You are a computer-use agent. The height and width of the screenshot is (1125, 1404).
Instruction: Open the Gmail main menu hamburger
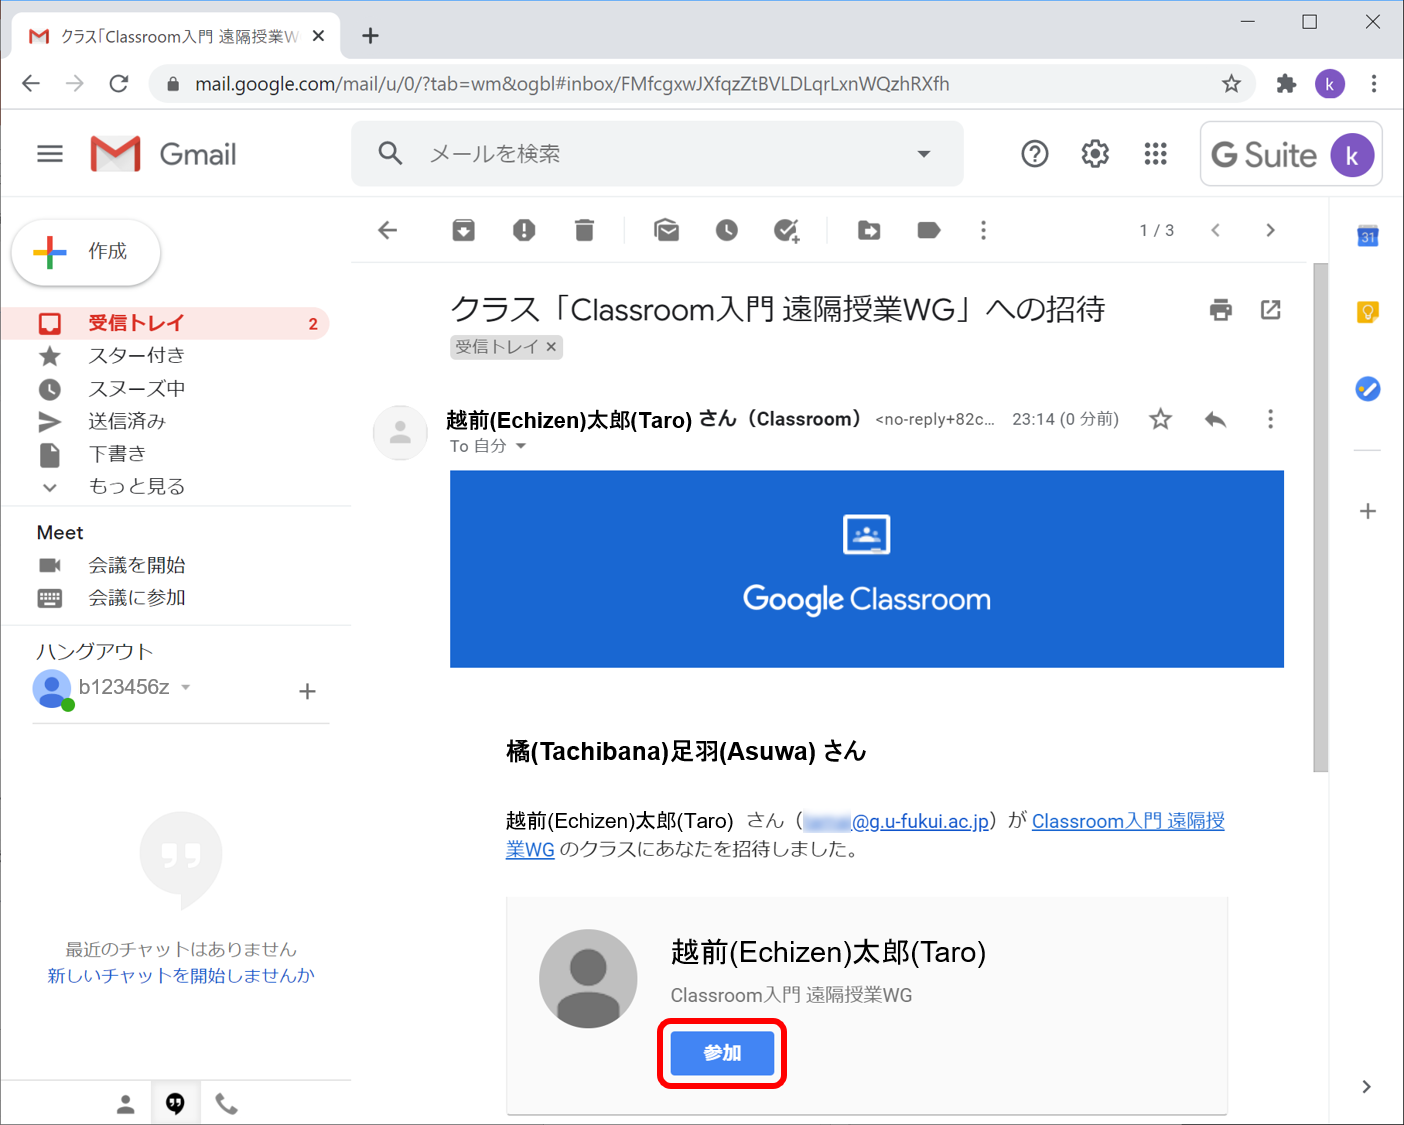(49, 154)
